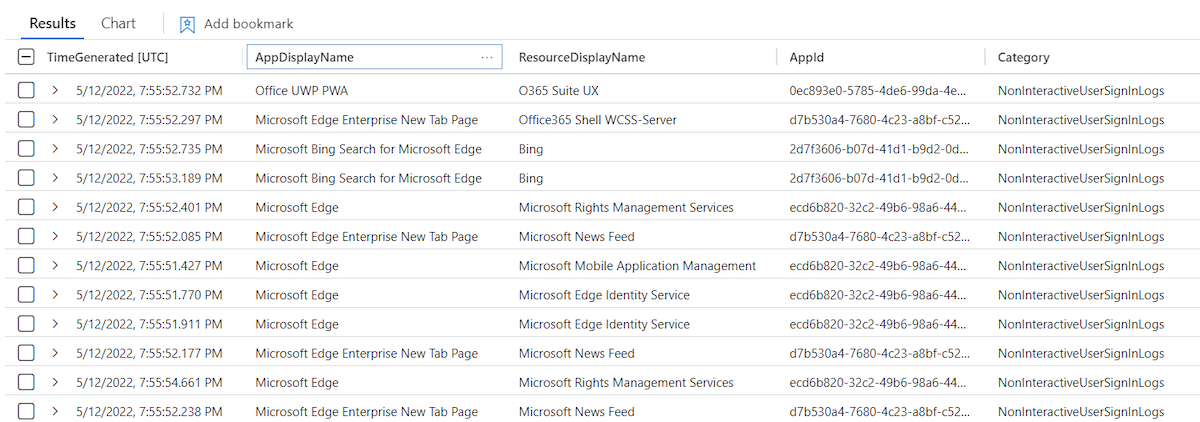This screenshot has height=422, width=1200.
Task: Select checkbox for 7:55:52.297 PM row
Action: click(26, 120)
